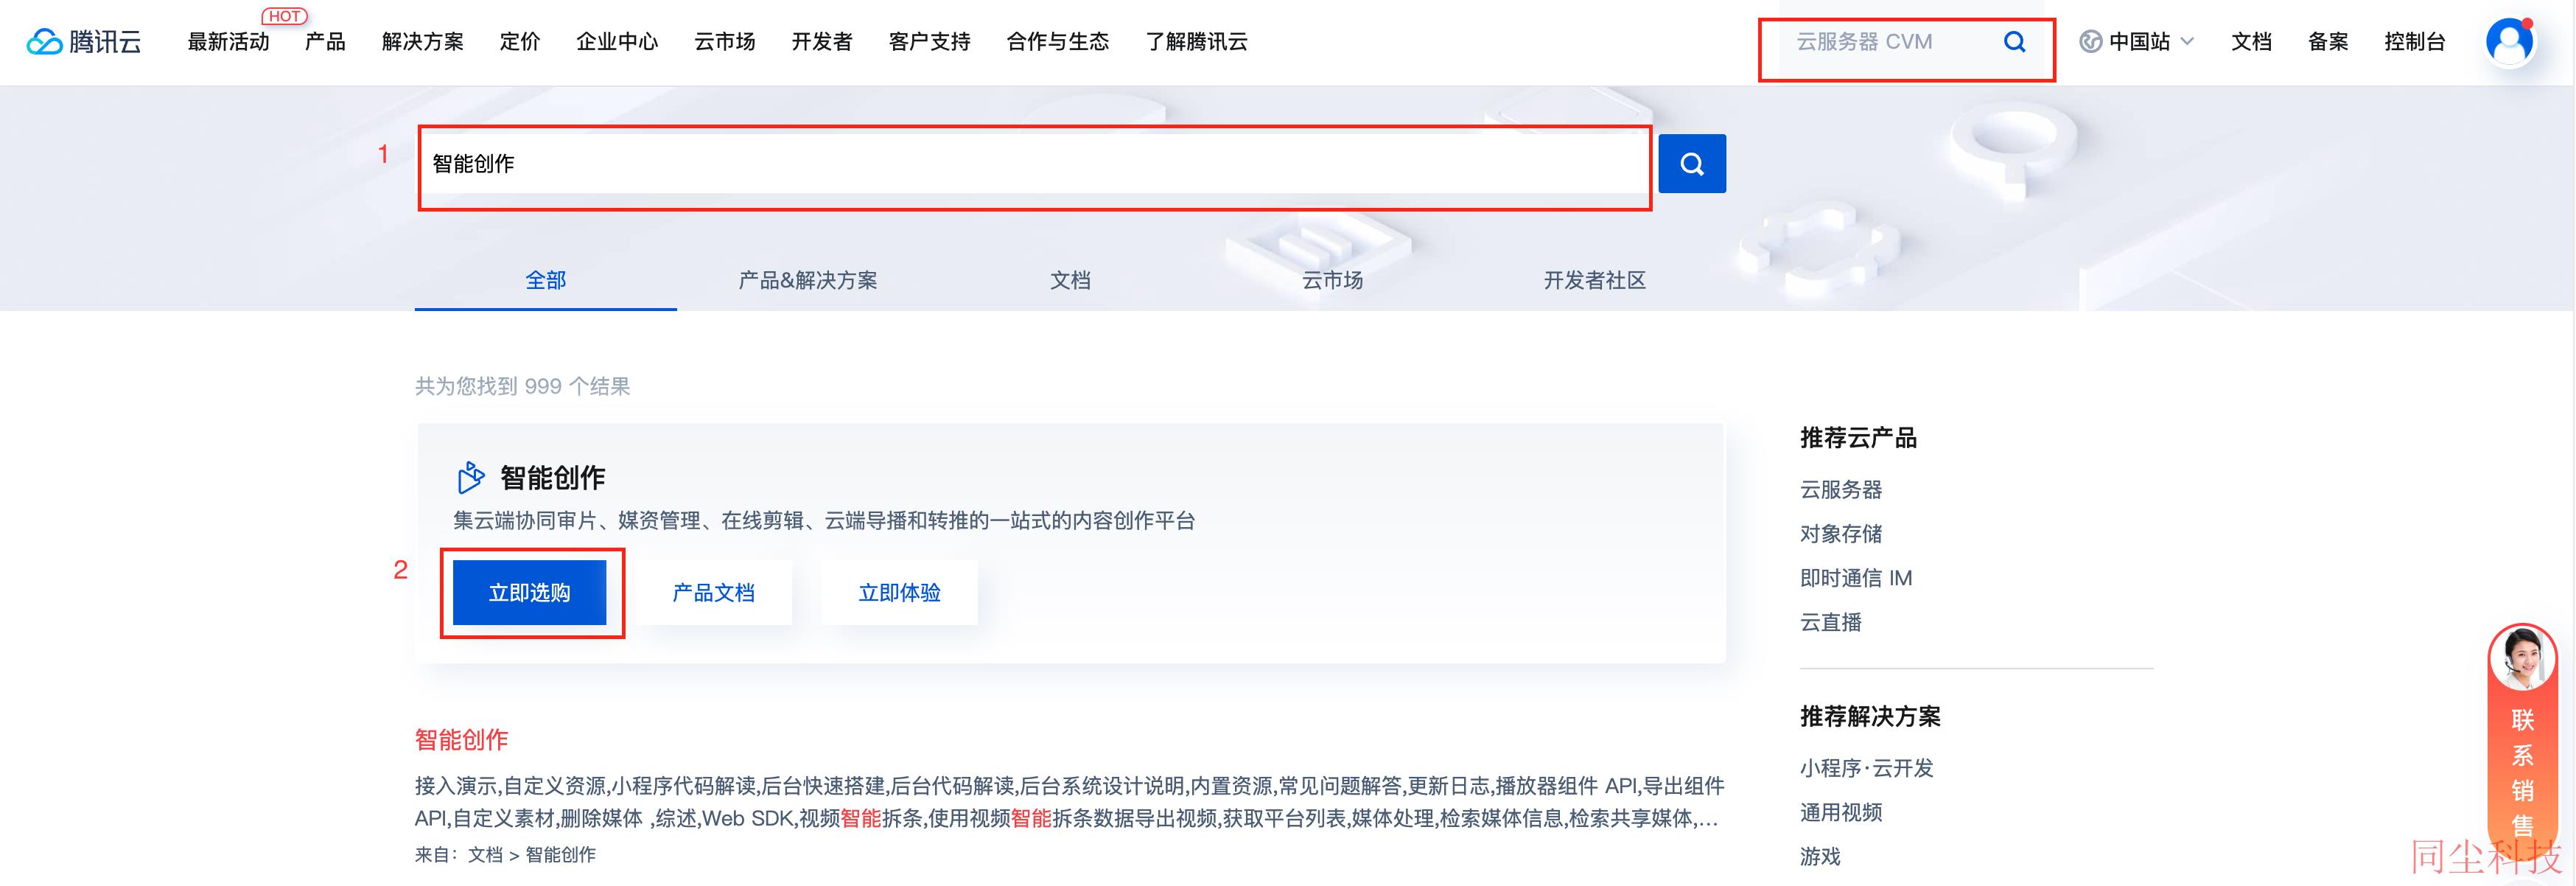The width and height of the screenshot is (2576, 886).
Task: Open recommended solution 小程序·云开发
Action: pyautogui.click(x=1866, y=767)
